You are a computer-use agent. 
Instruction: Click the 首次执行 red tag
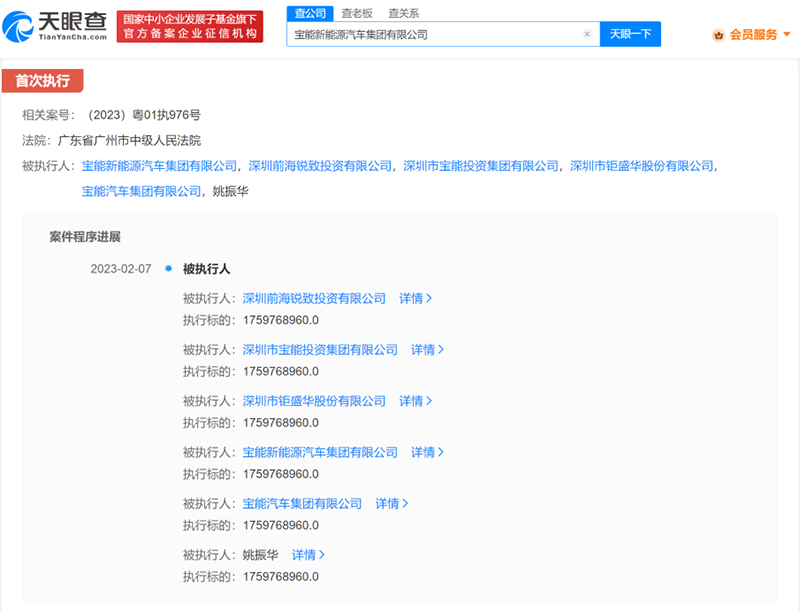(x=43, y=81)
